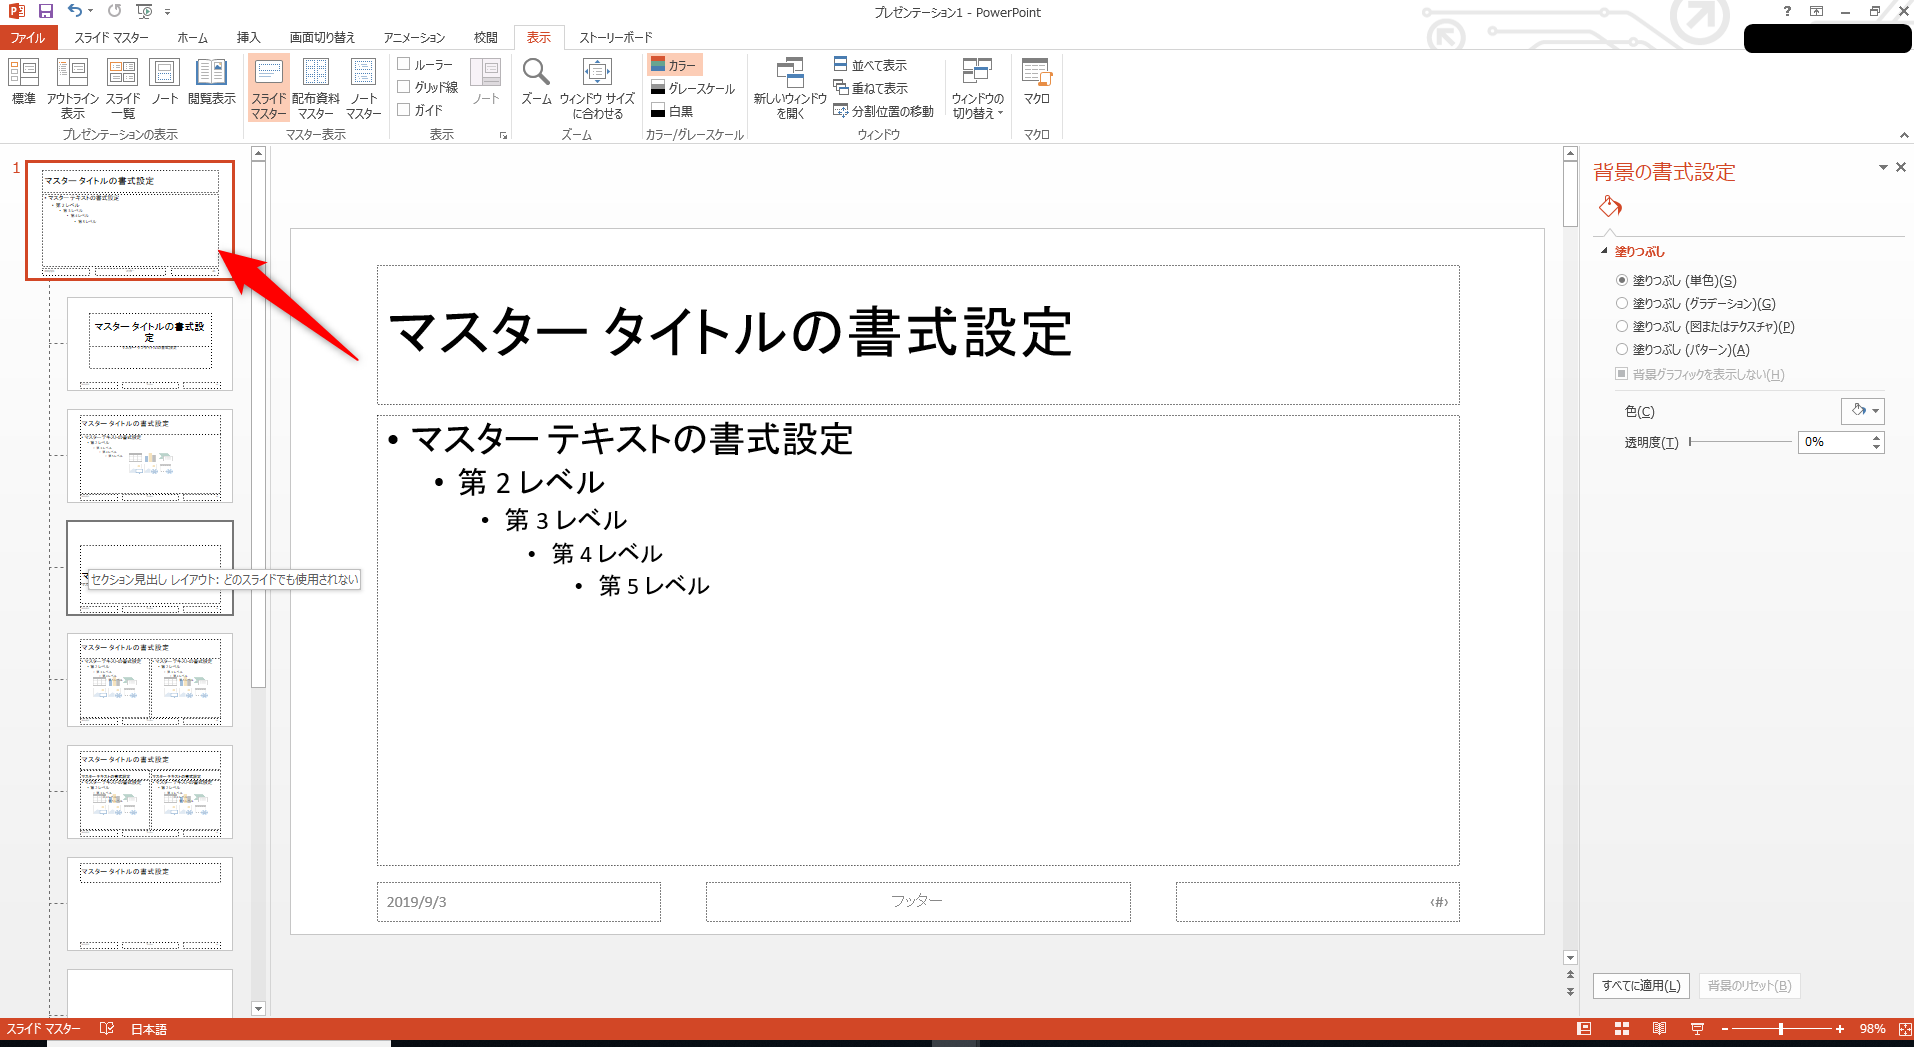Viewport: 1914px width, 1047px height.
Task: Fit slide to current window status bar icon
Action: click(x=1905, y=1029)
